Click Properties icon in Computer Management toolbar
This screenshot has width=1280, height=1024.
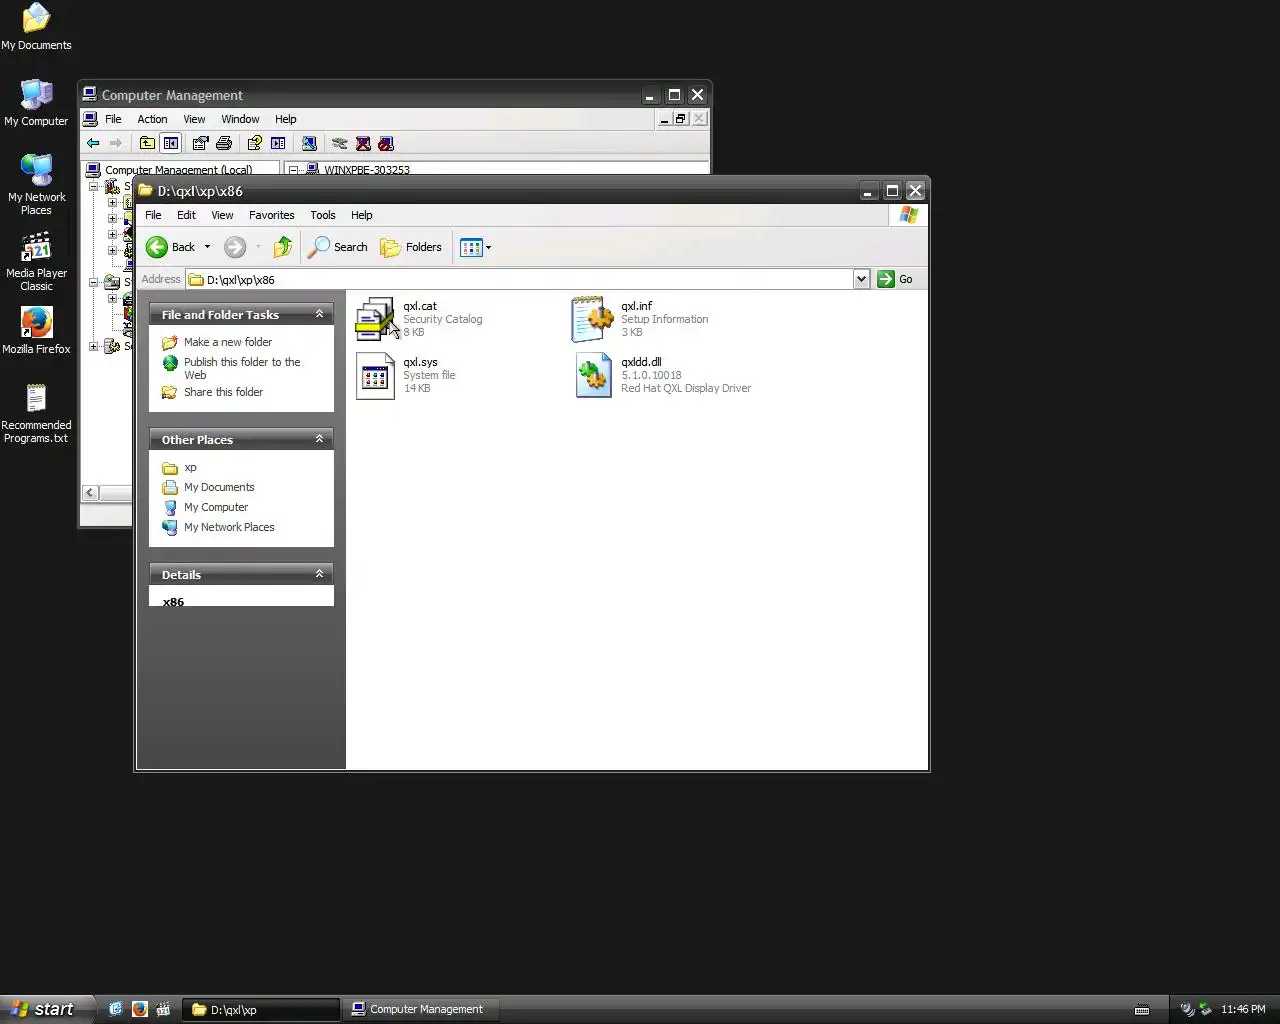tap(200, 143)
